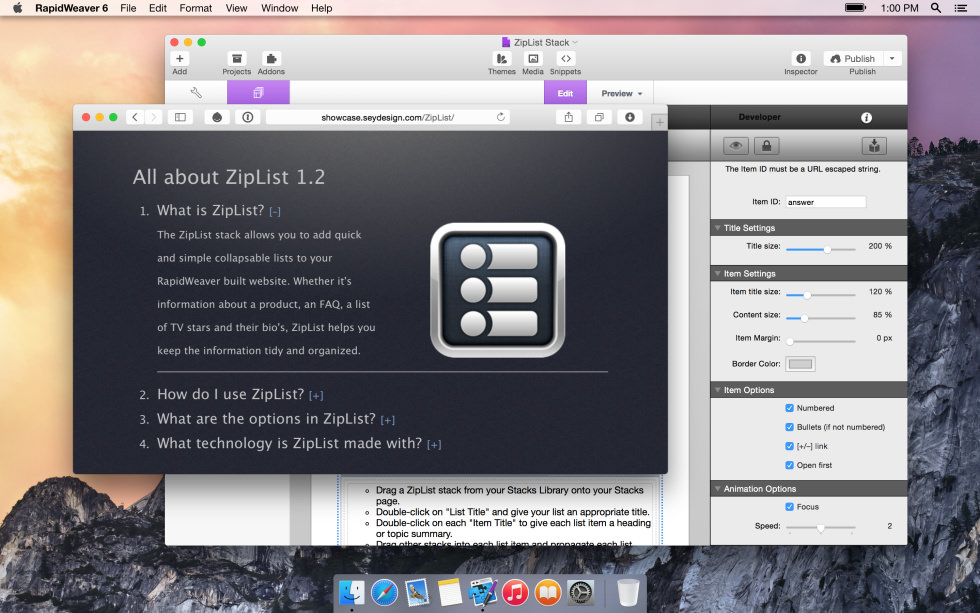The image size is (980, 613).
Task: Click the Publish button
Action: [853, 59]
